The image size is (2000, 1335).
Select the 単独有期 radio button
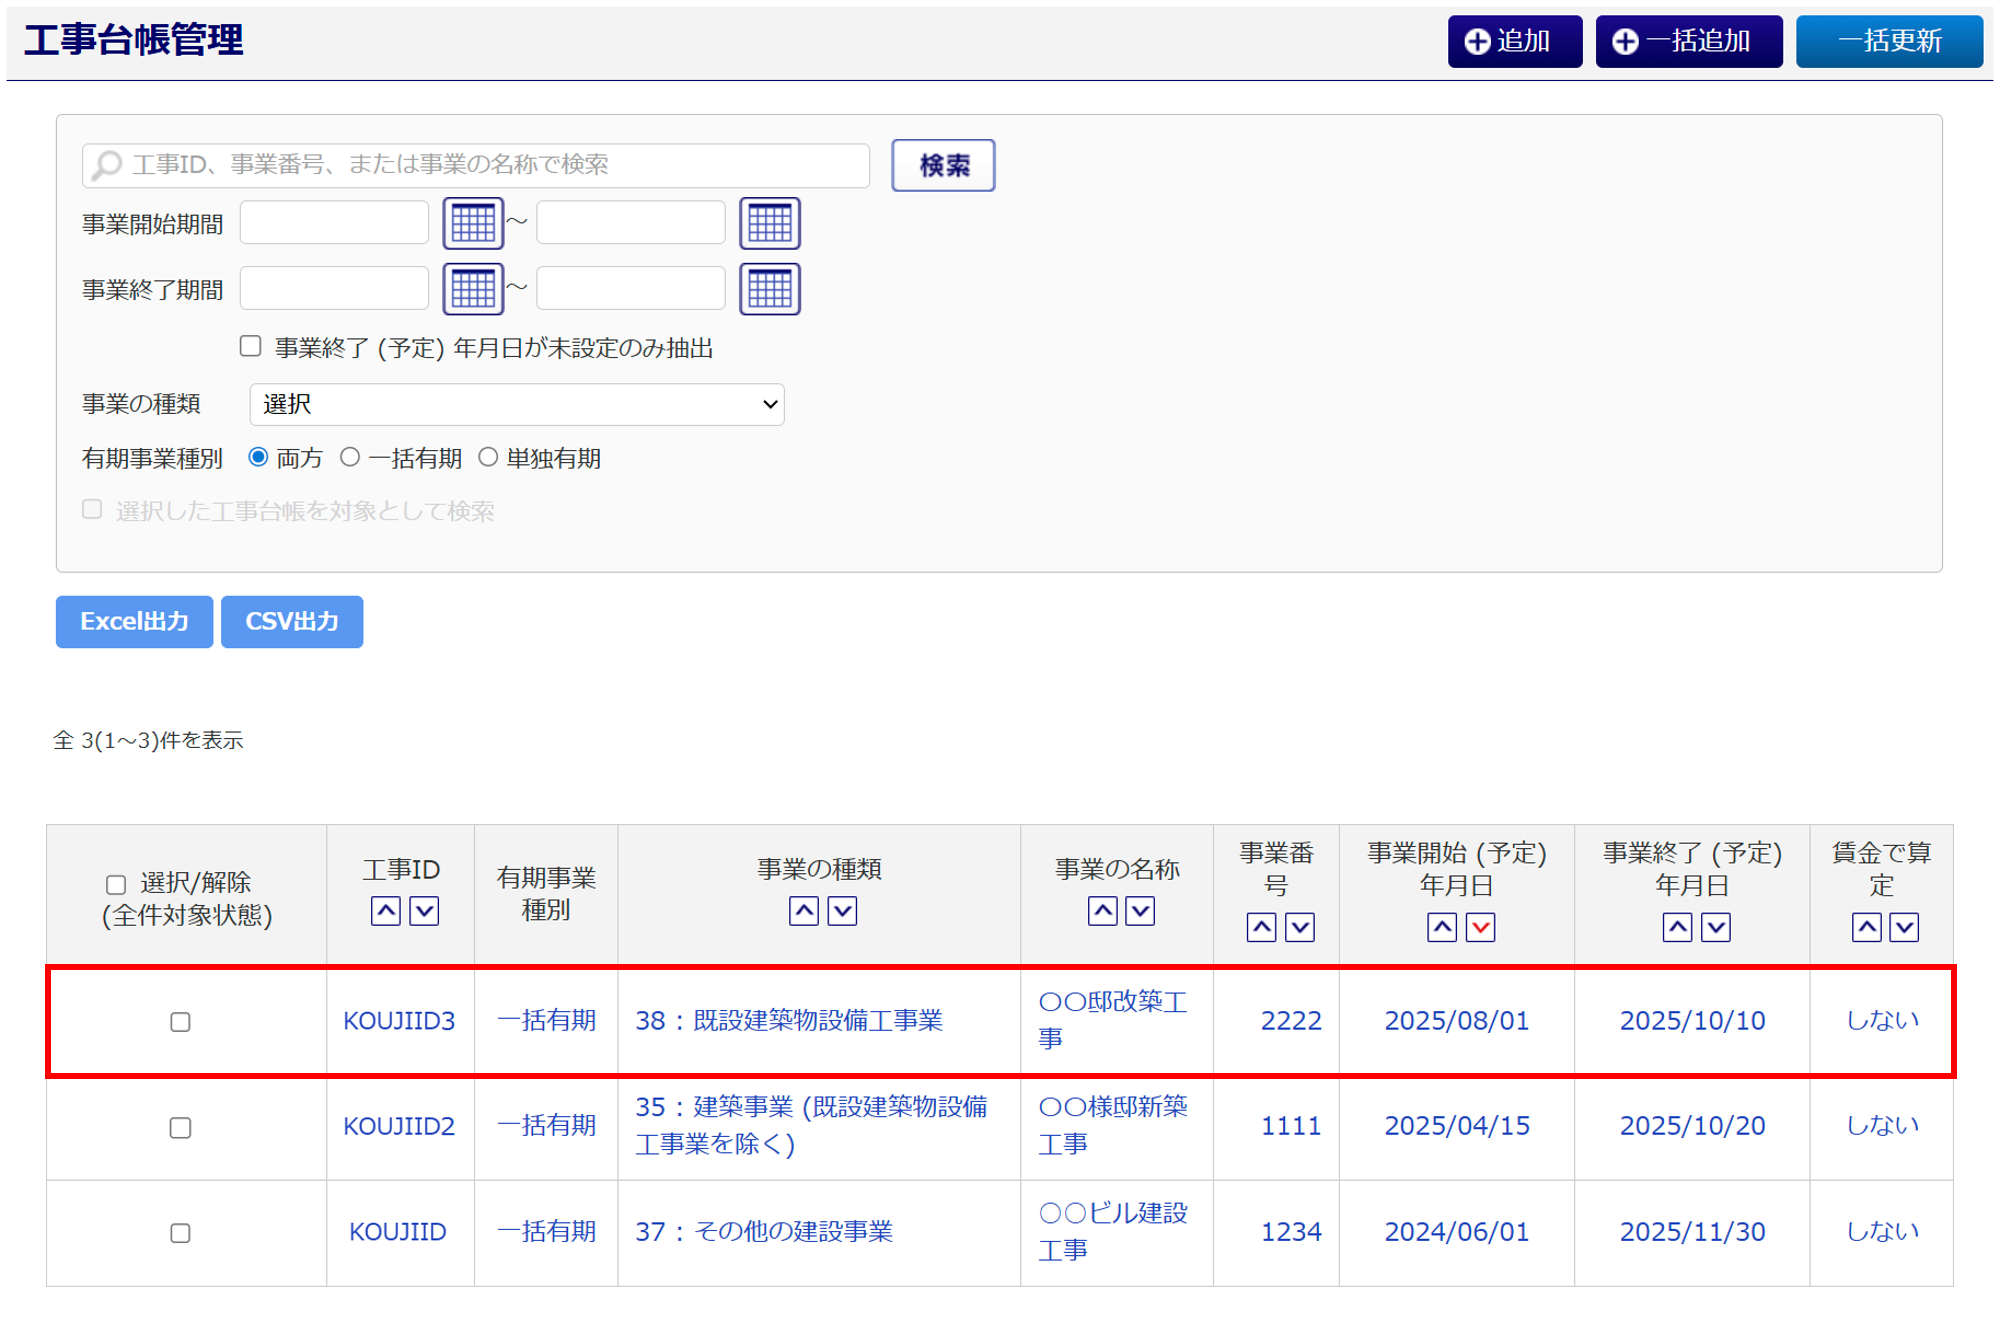(x=488, y=457)
